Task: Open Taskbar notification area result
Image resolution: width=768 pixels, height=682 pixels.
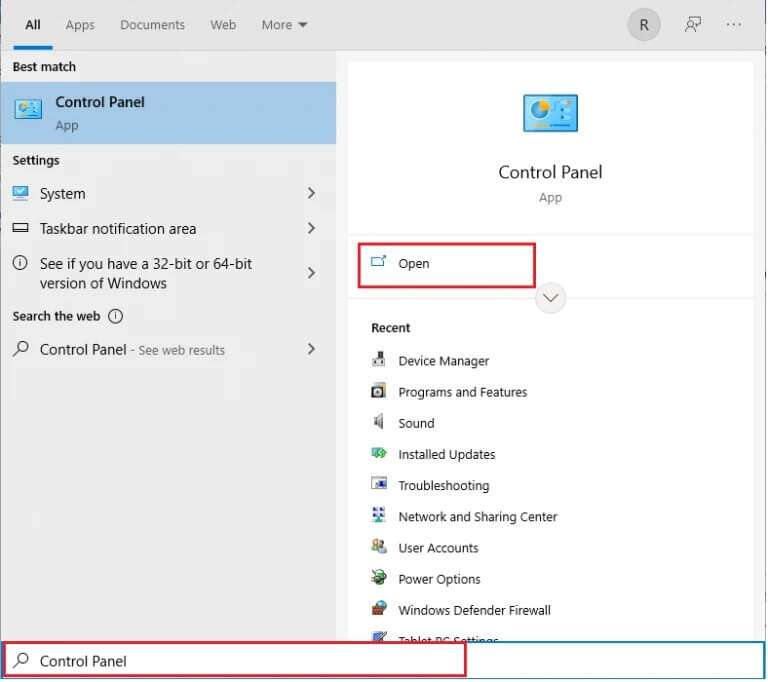Action: [x=168, y=228]
